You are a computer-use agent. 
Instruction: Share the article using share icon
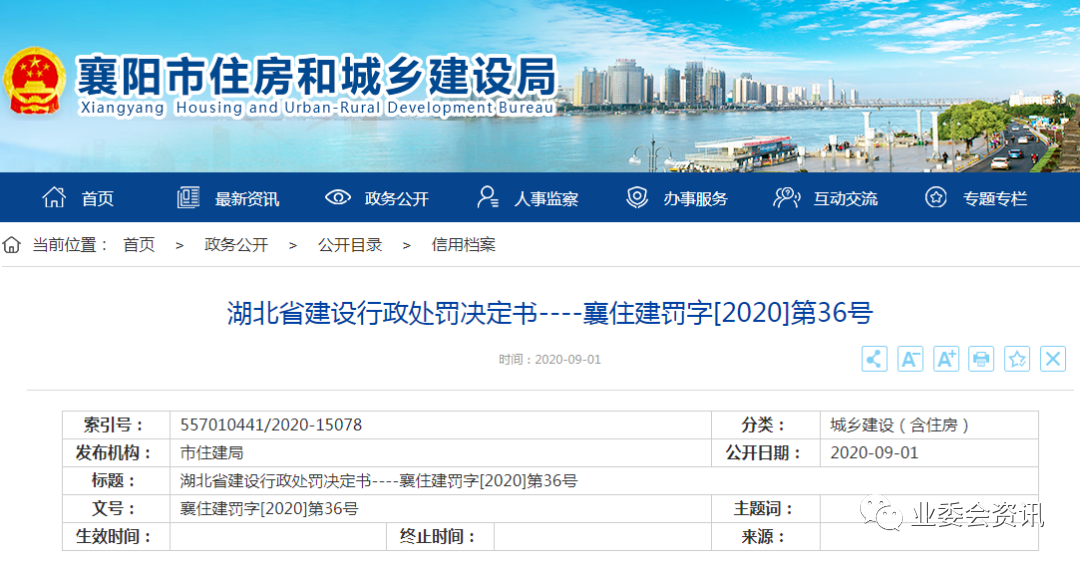874,359
